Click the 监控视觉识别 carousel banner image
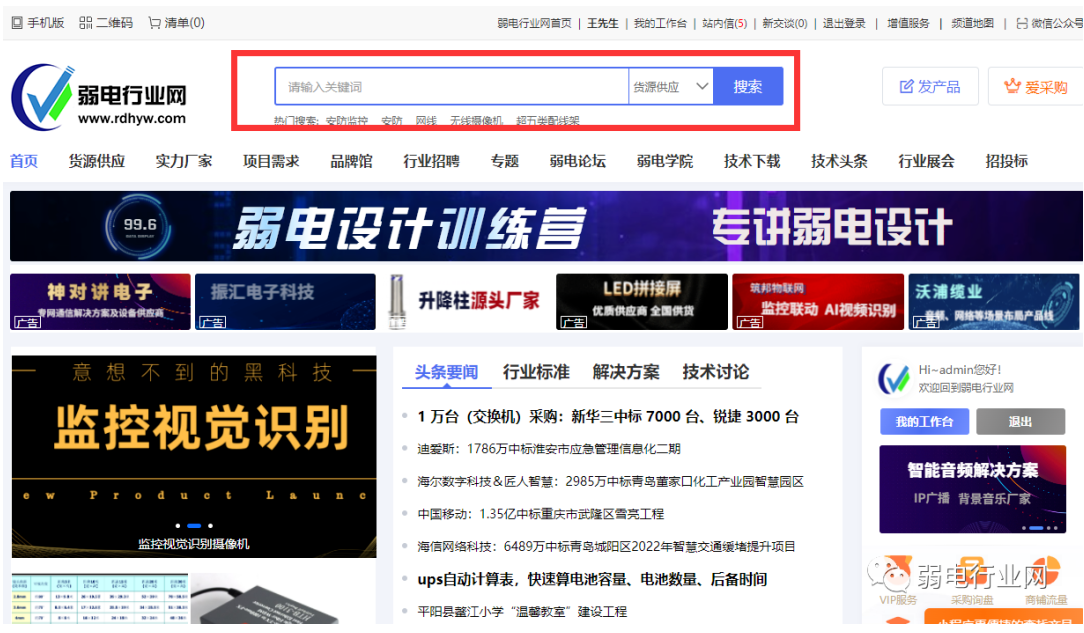The image size is (1084, 633). [x=193, y=440]
